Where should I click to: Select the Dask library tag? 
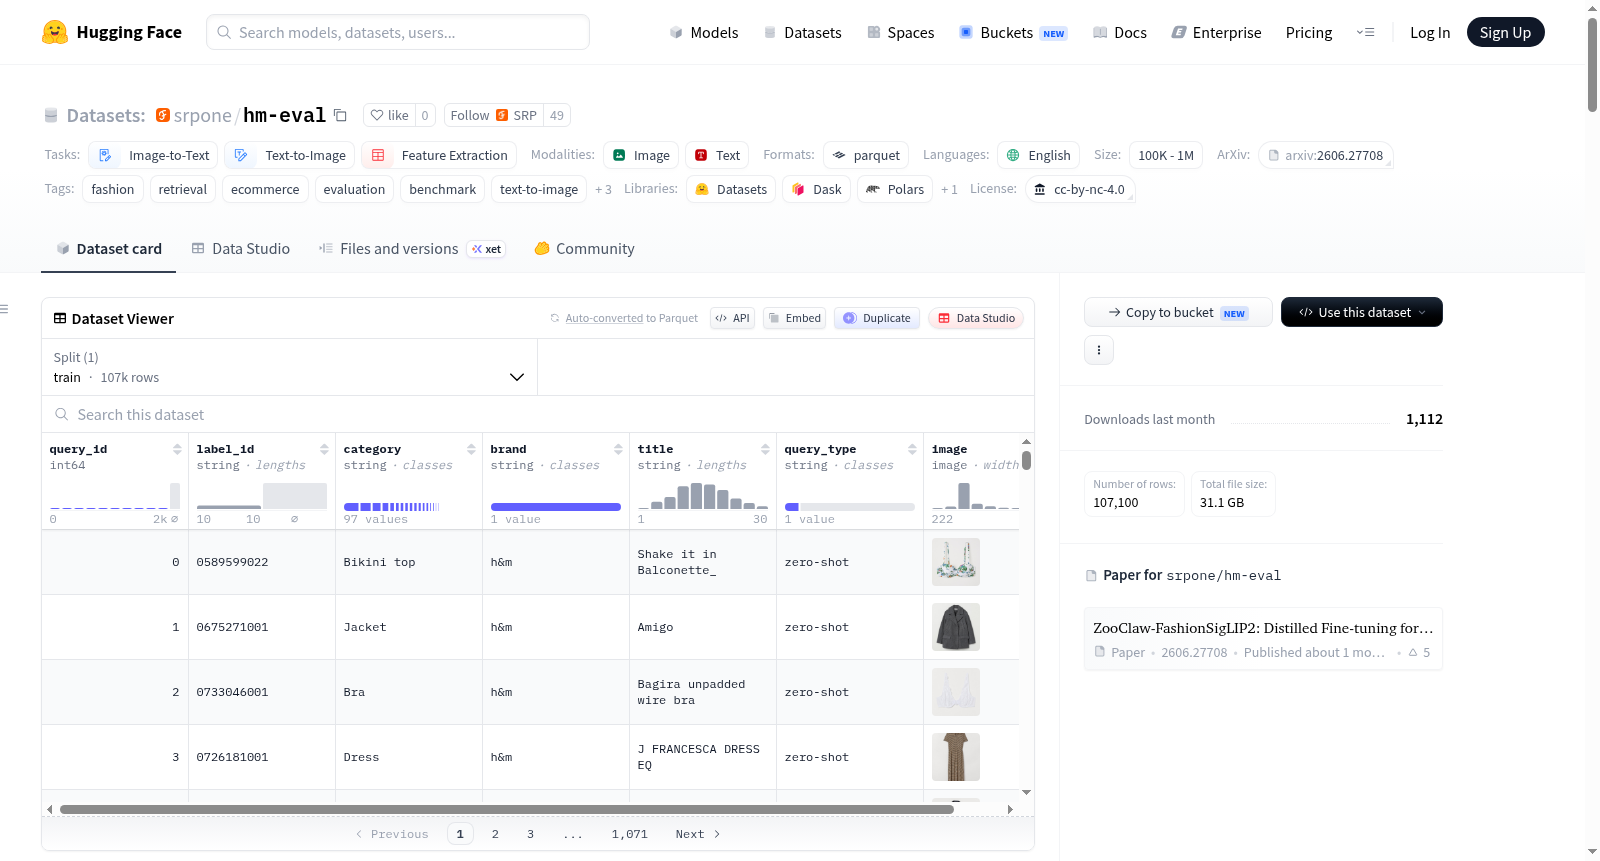point(816,189)
